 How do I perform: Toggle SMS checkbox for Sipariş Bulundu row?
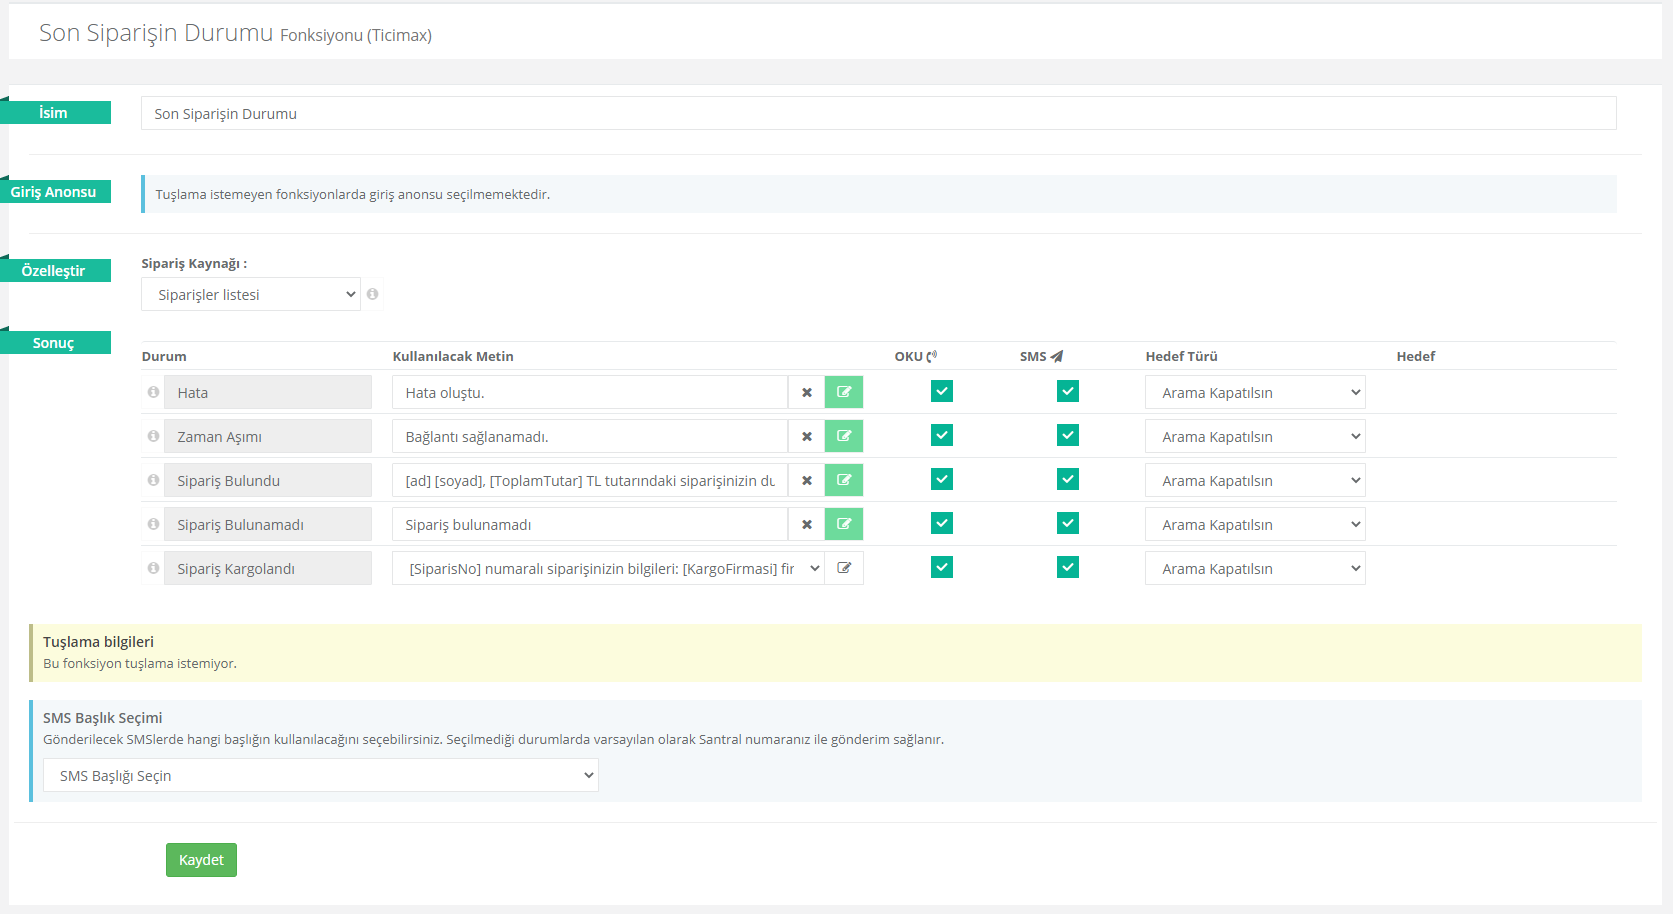[1067, 479]
